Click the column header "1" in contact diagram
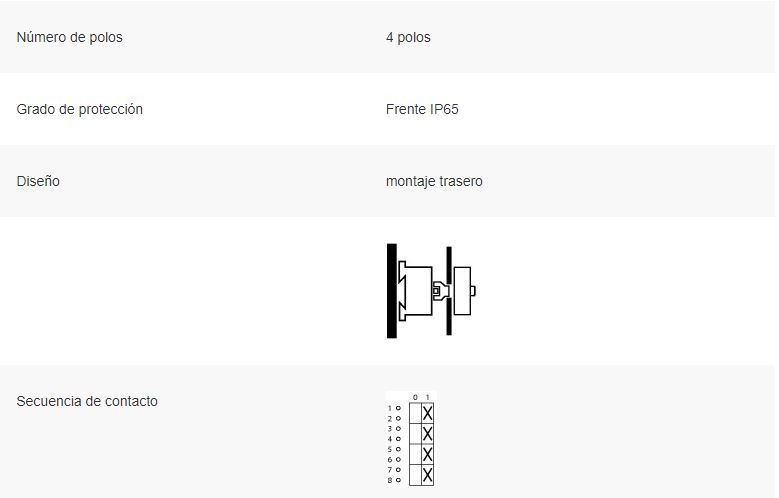 [427, 397]
